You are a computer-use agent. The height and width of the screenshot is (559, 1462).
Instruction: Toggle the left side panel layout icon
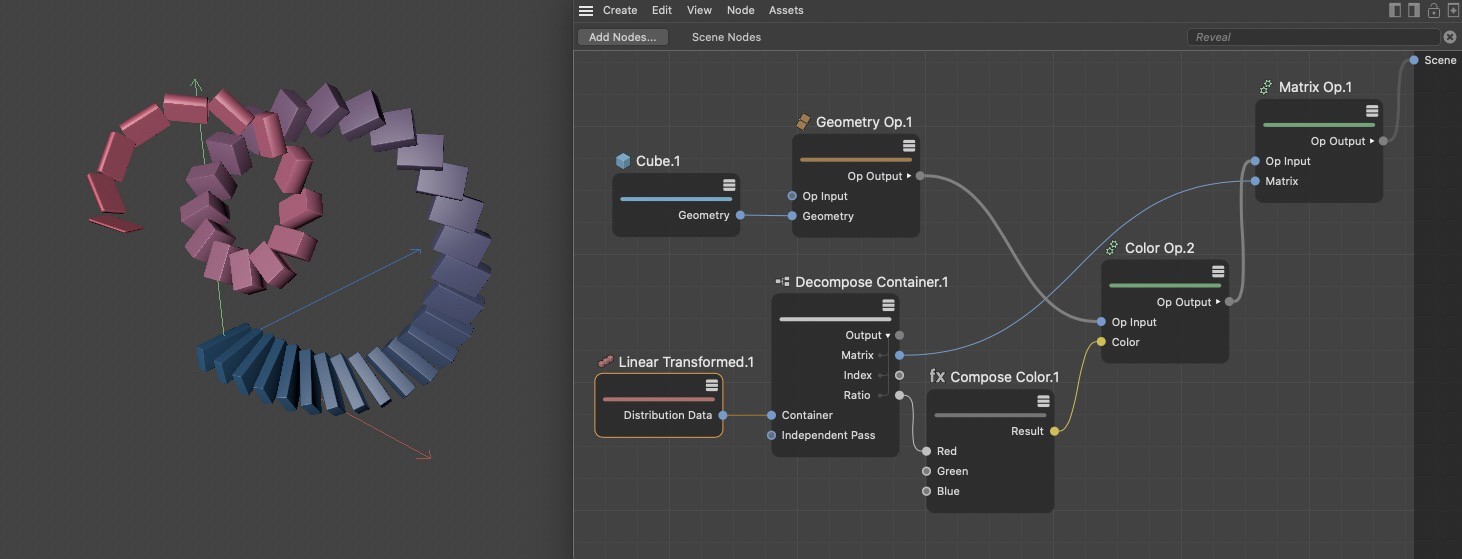1396,10
